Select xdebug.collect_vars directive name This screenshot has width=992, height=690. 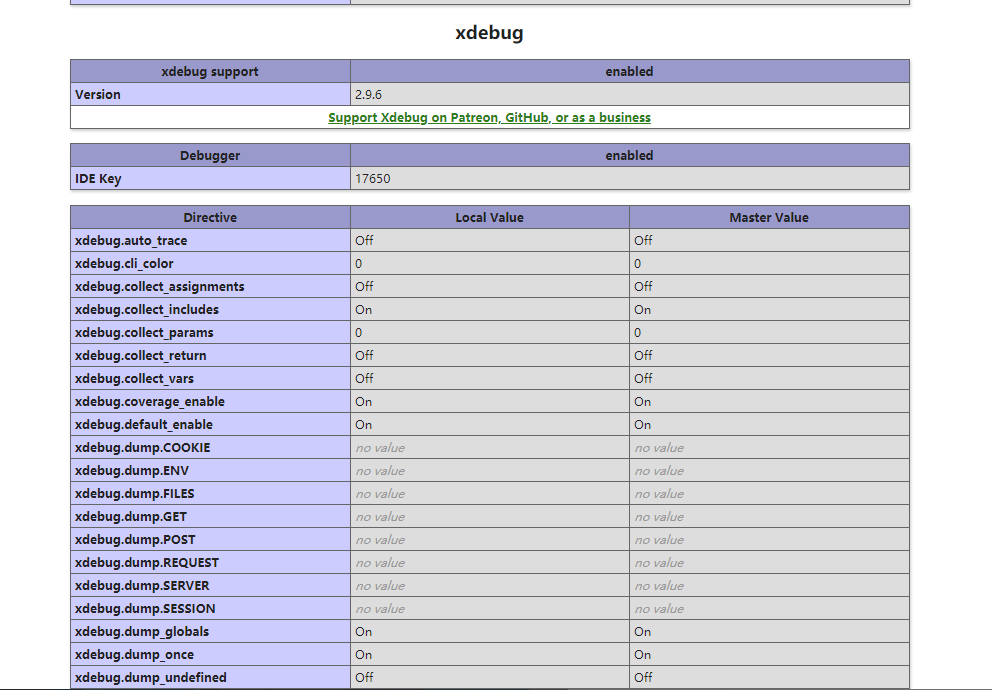pos(134,379)
